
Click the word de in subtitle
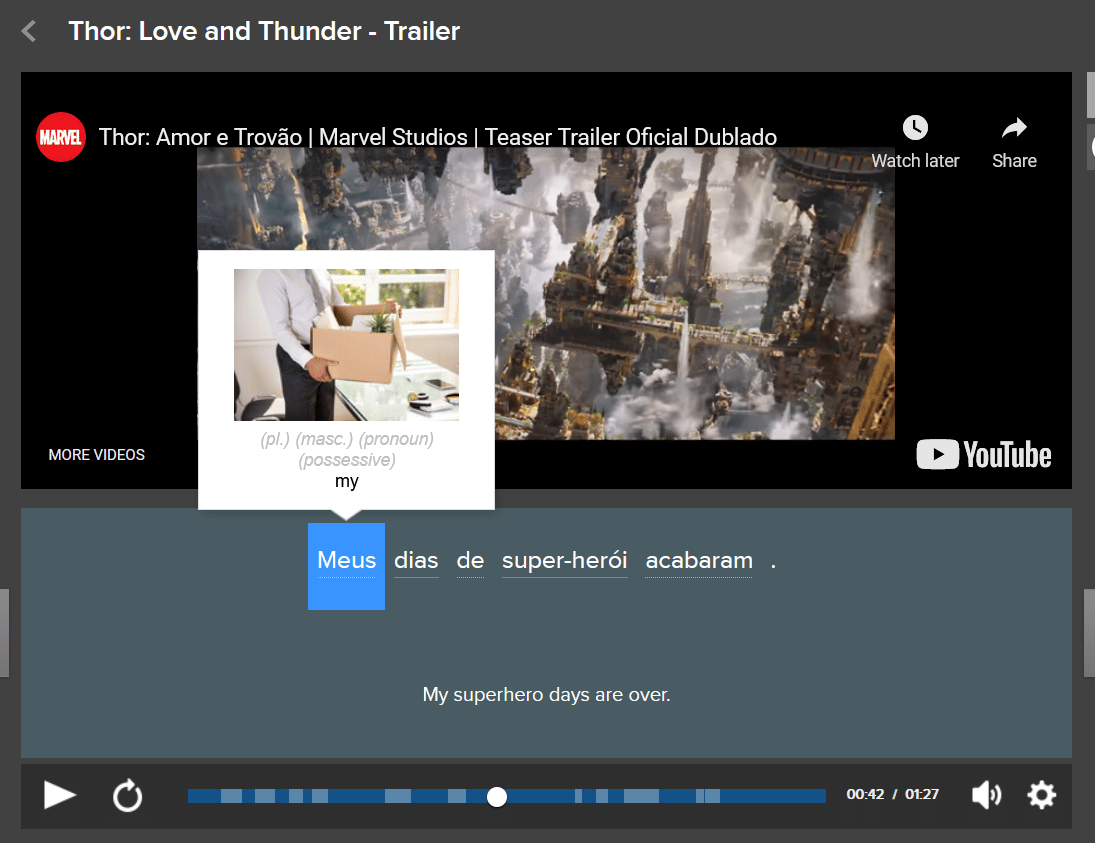[470, 562]
